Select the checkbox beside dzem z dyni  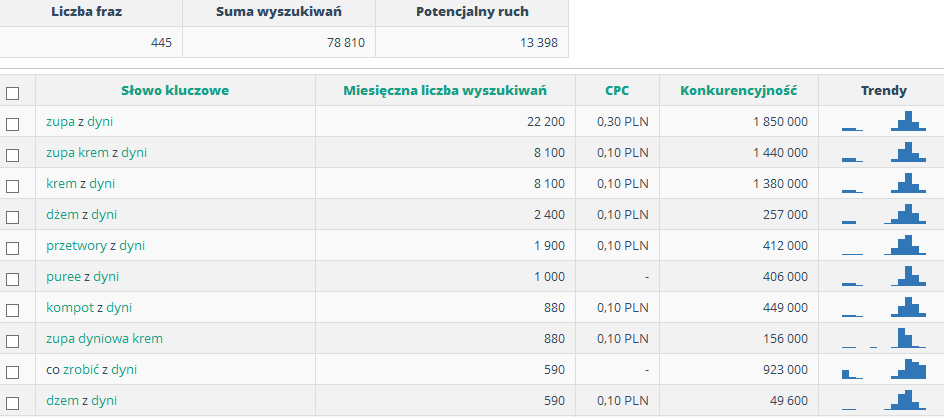12,403
